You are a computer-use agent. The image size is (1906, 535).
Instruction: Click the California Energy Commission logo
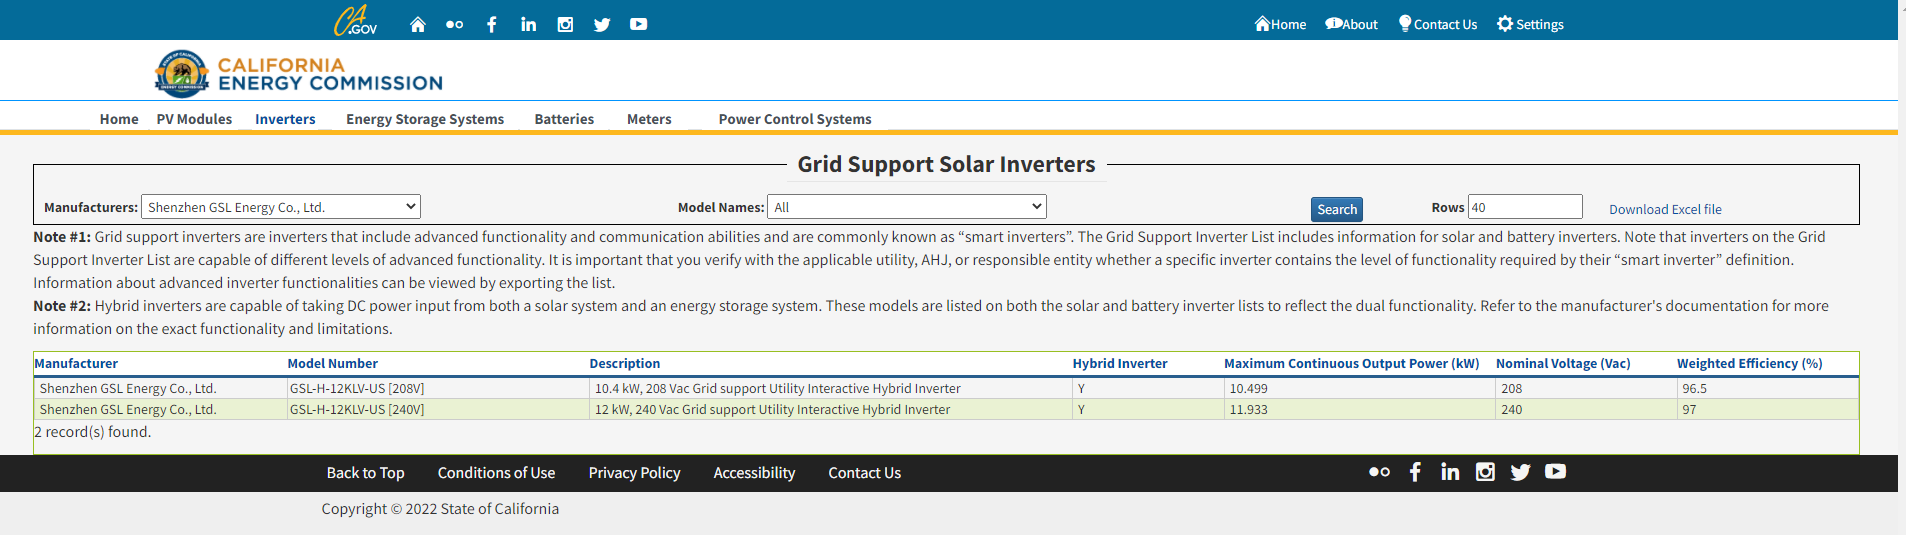point(299,74)
